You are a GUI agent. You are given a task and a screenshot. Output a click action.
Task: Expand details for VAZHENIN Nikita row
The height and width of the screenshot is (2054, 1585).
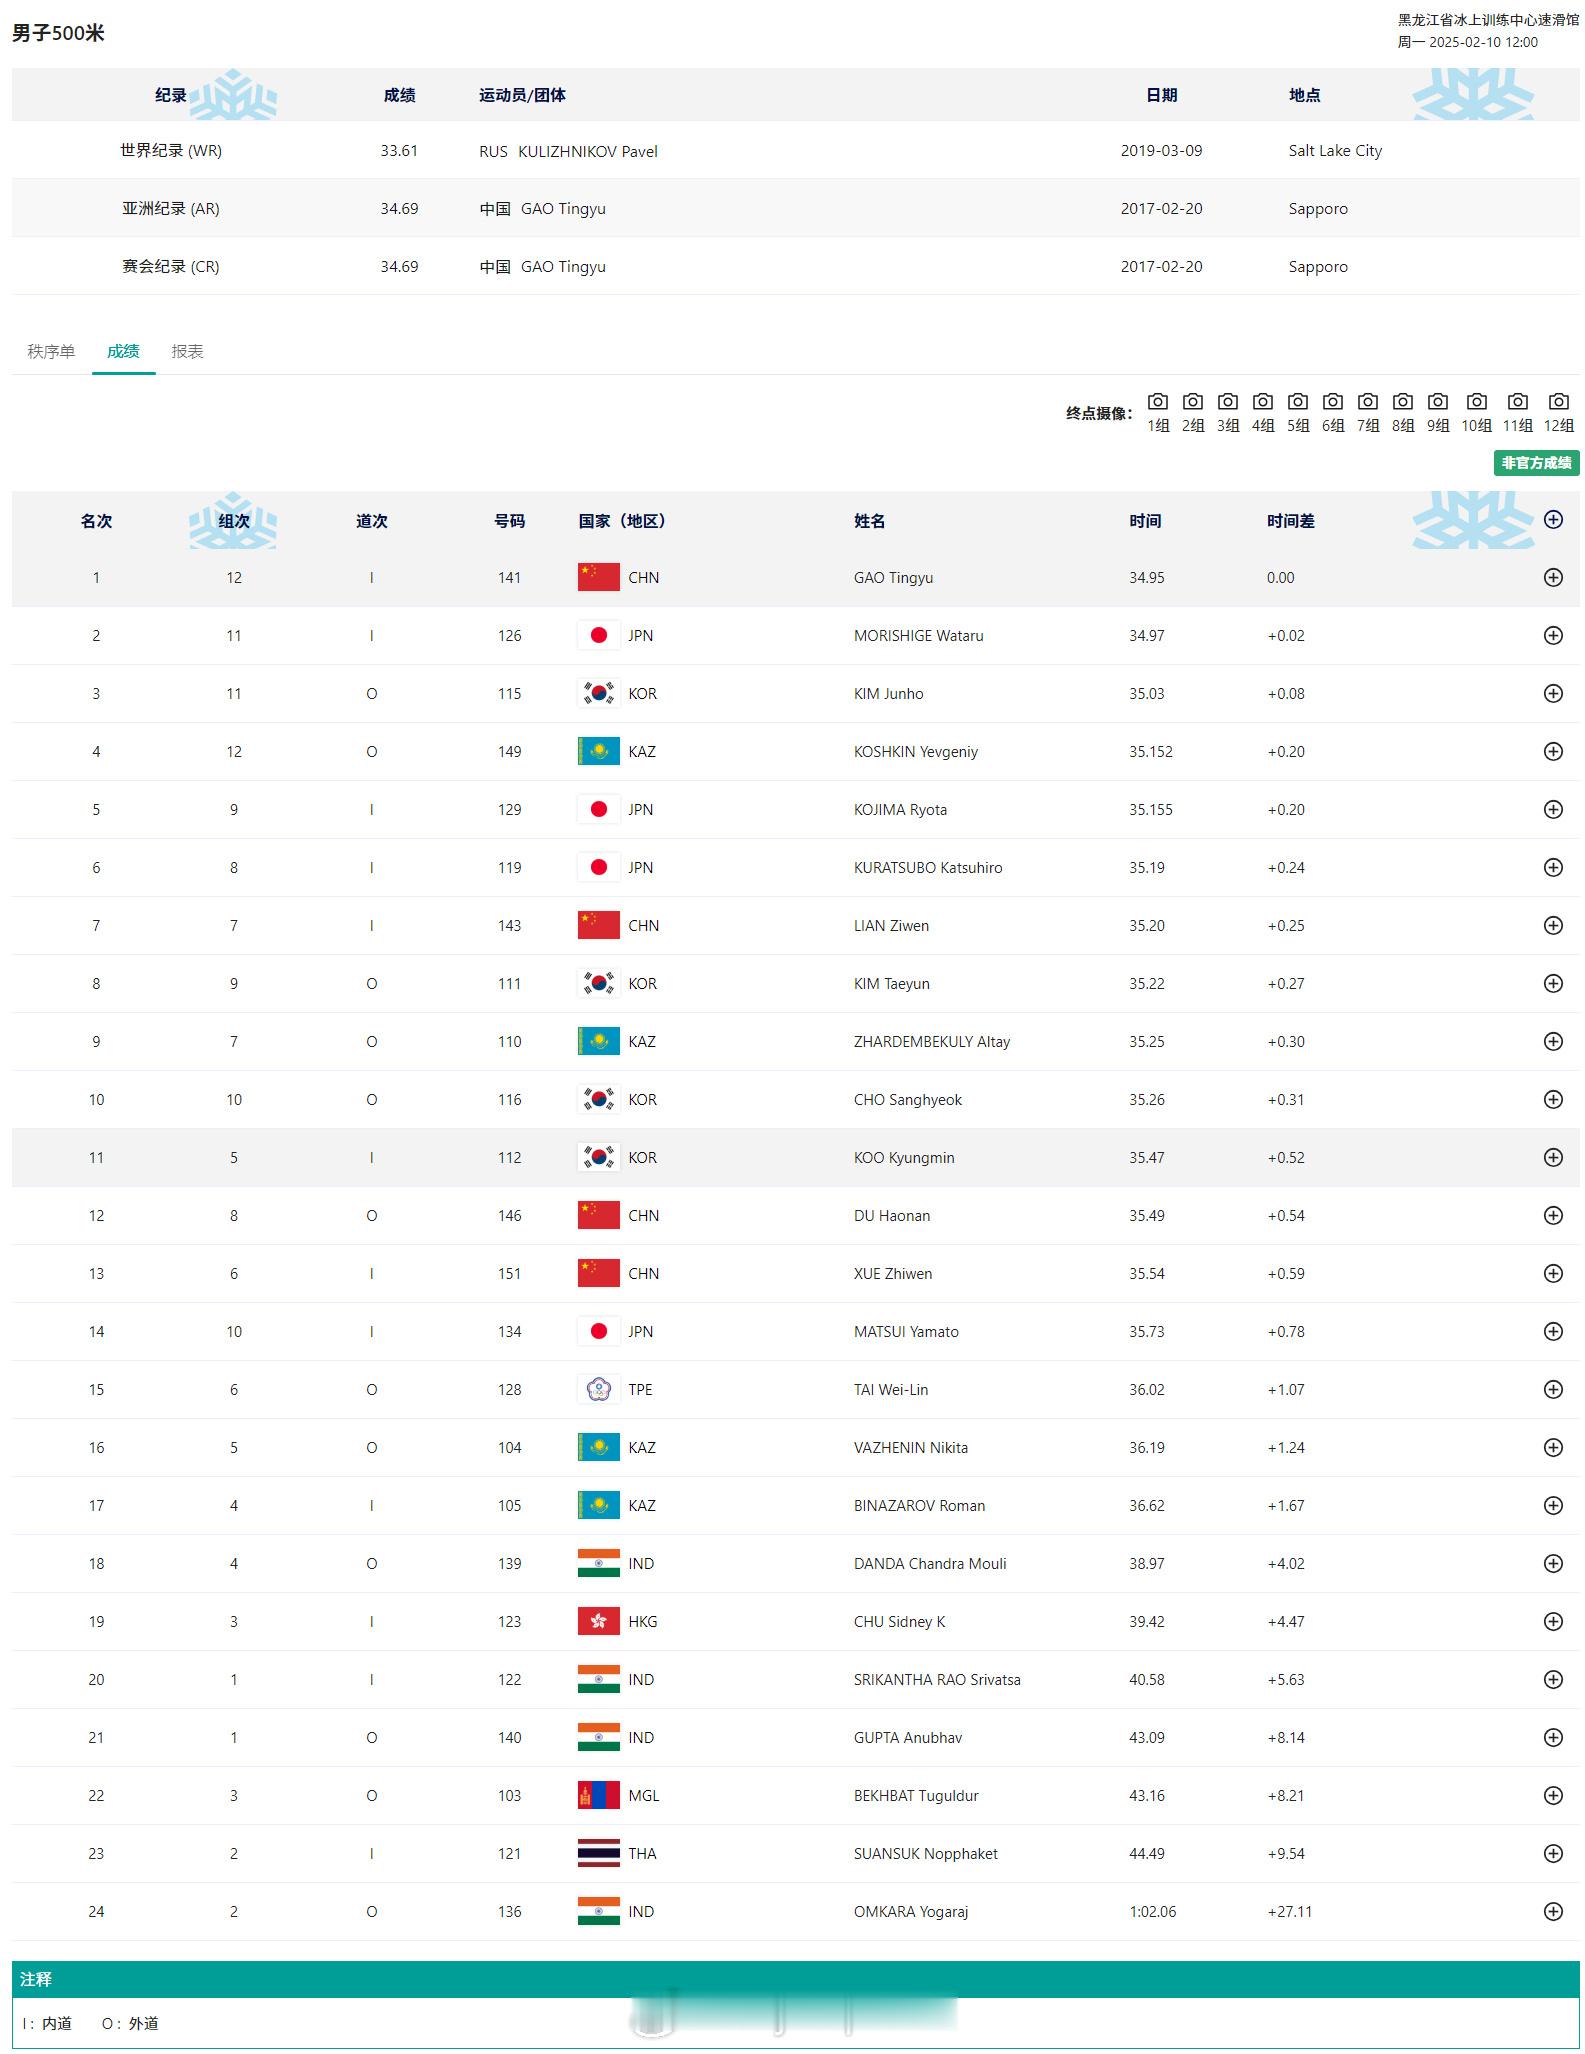(1553, 1447)
